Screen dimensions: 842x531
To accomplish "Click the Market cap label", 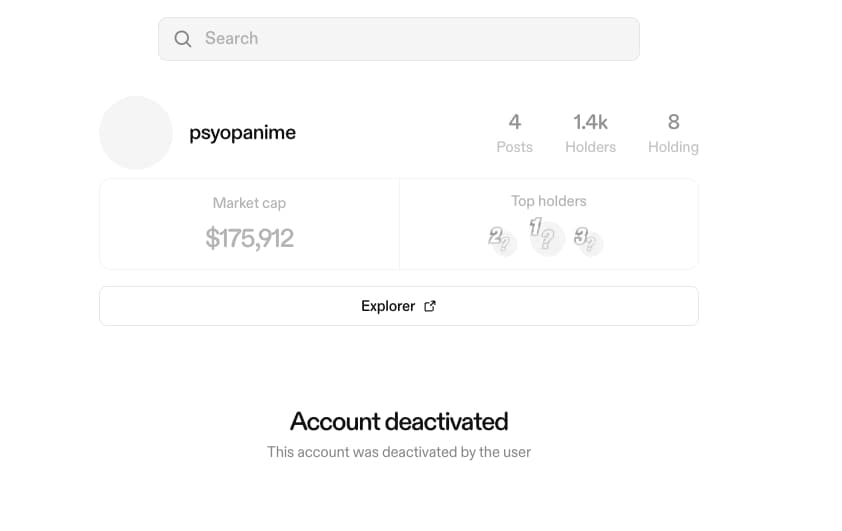I will (249, 203).
